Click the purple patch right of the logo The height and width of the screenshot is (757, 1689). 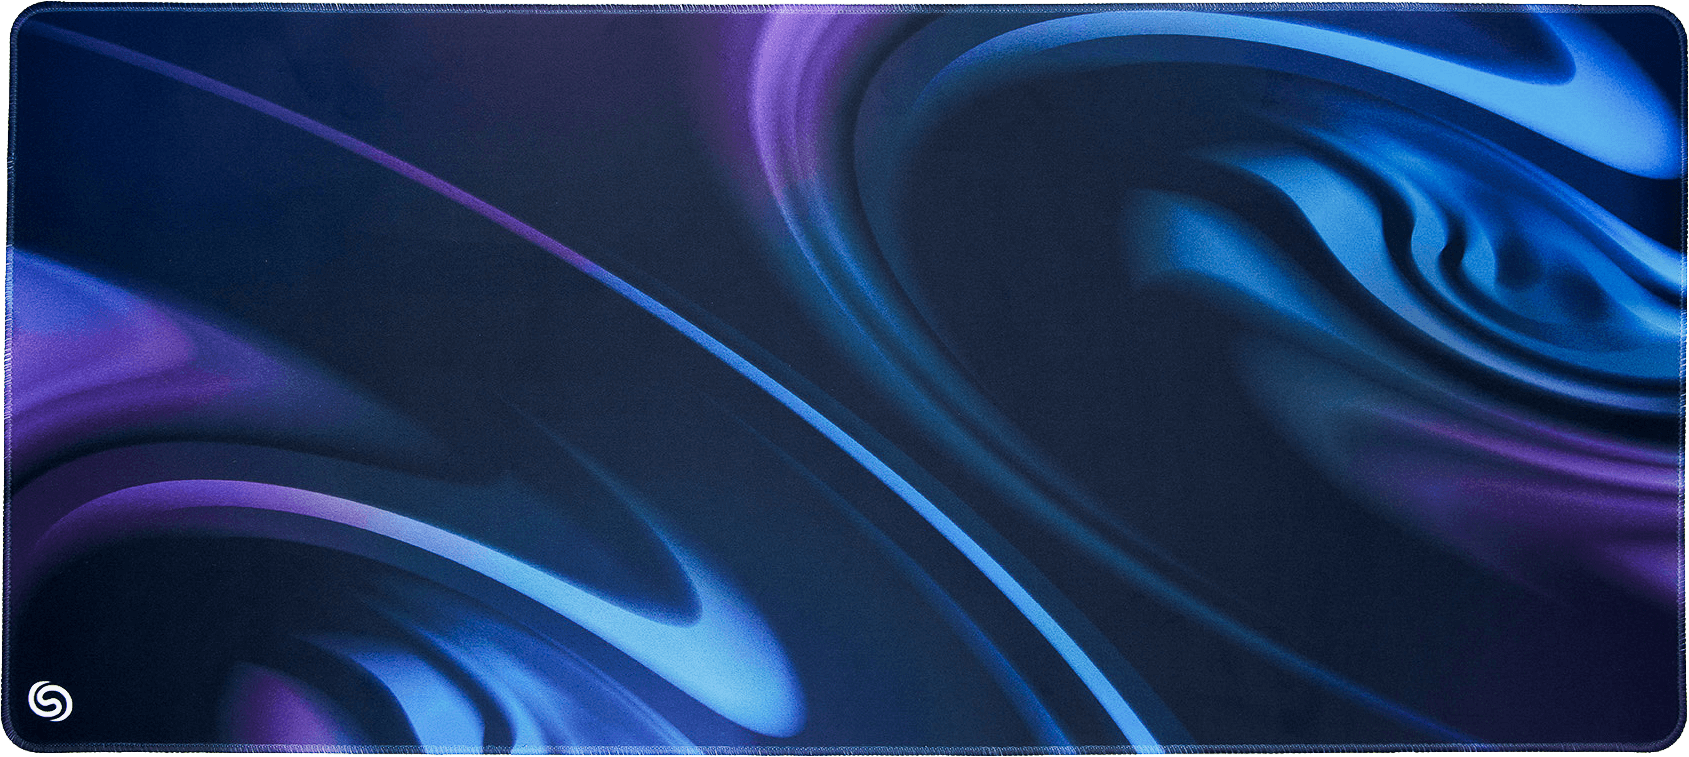click(x=260, y=700)
